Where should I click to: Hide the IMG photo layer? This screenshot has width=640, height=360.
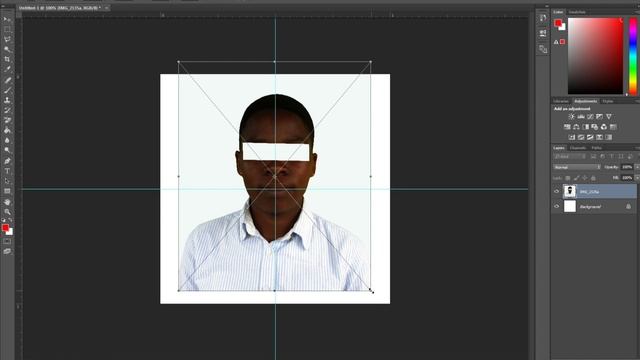coord(556,191)
